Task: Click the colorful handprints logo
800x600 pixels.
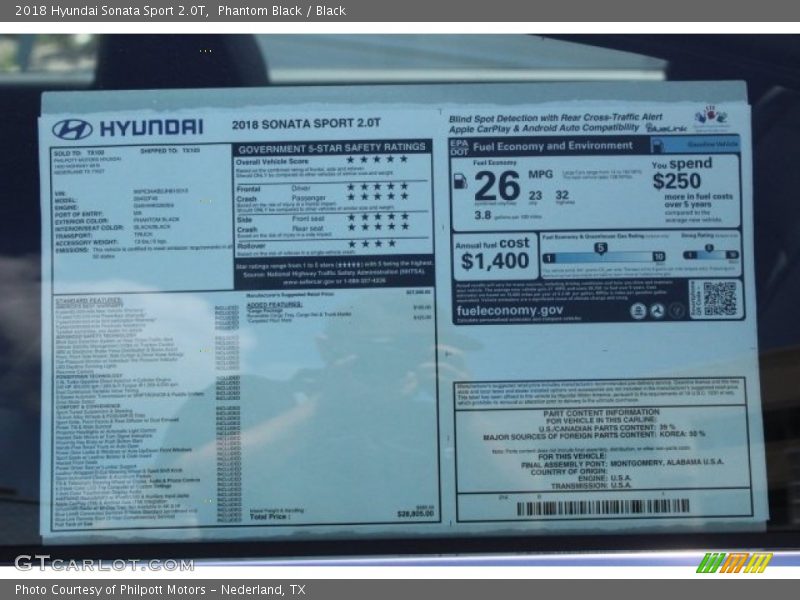Action: pyautogui.click(x=711, y=117)
